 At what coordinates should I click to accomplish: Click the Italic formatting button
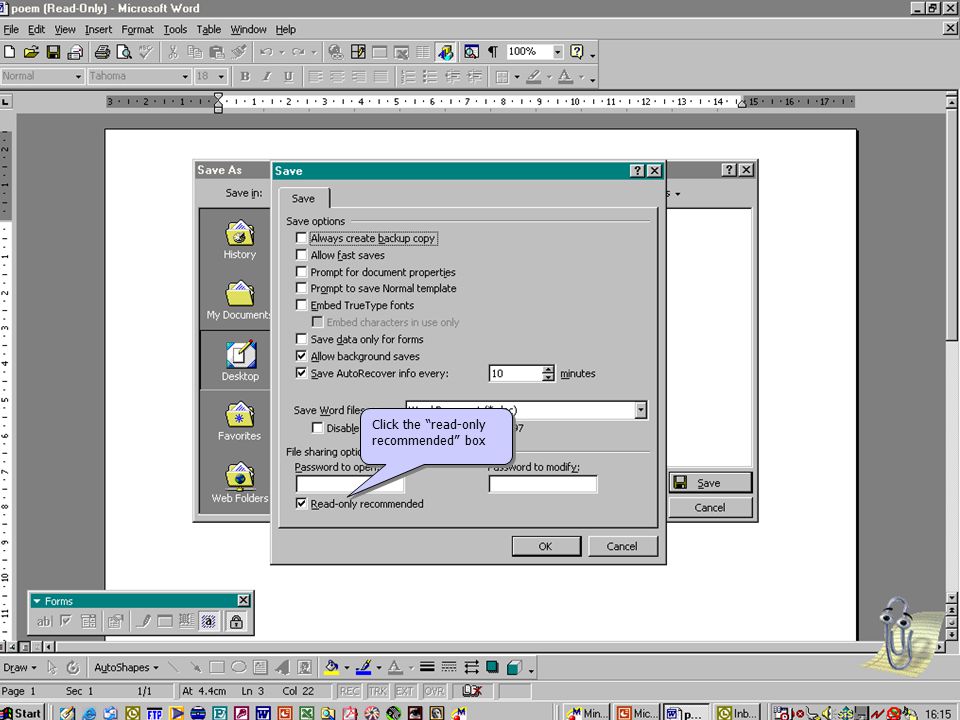click(x=267, y=77)
